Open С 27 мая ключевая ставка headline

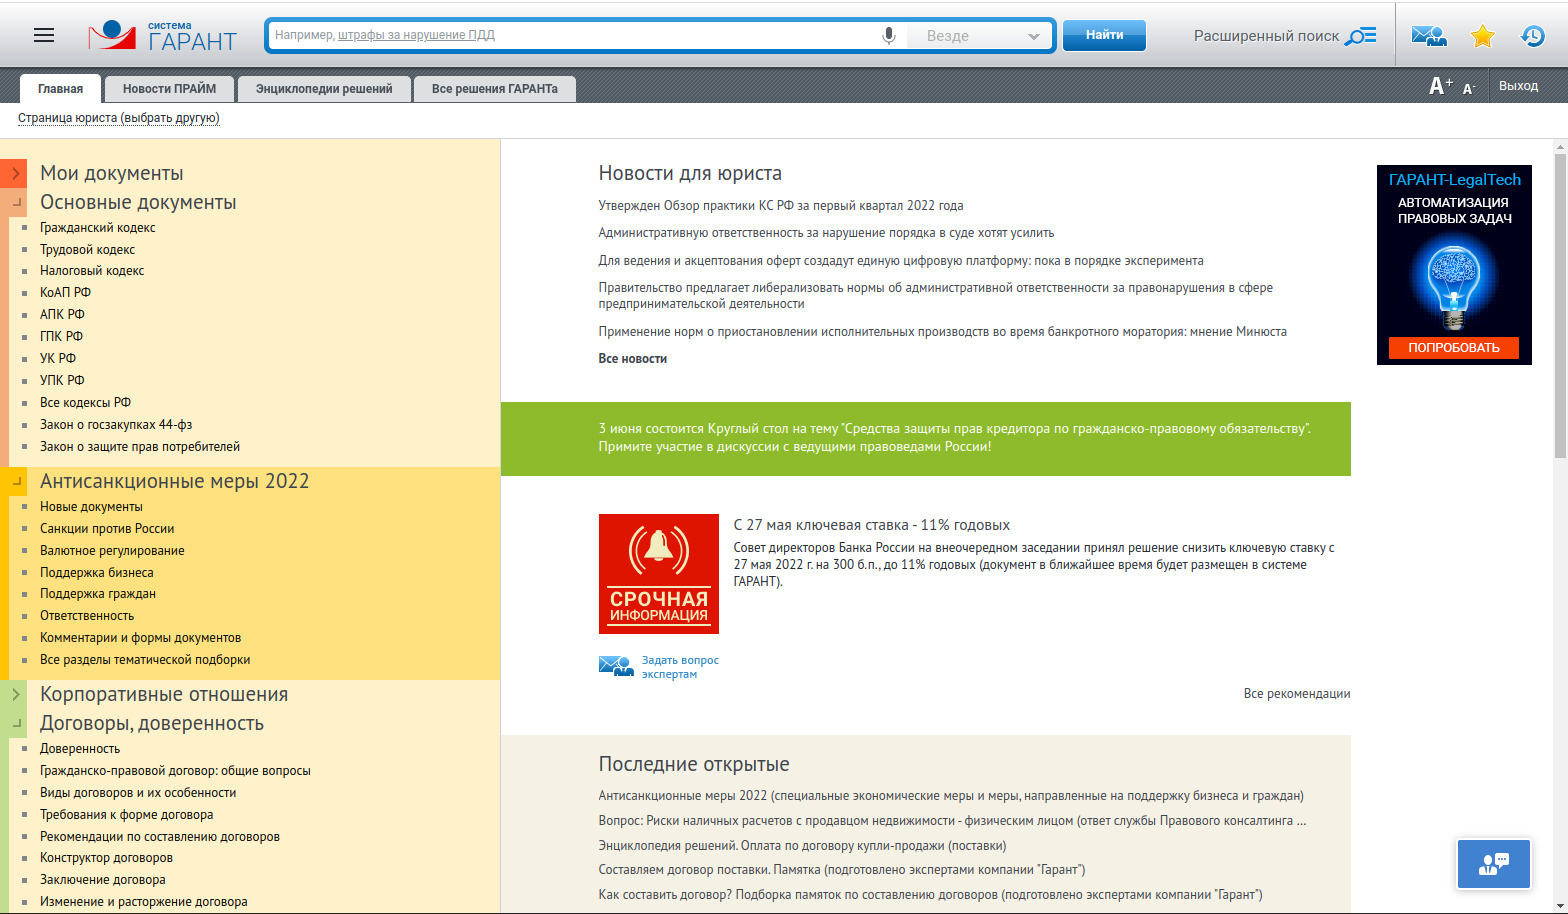871,525
